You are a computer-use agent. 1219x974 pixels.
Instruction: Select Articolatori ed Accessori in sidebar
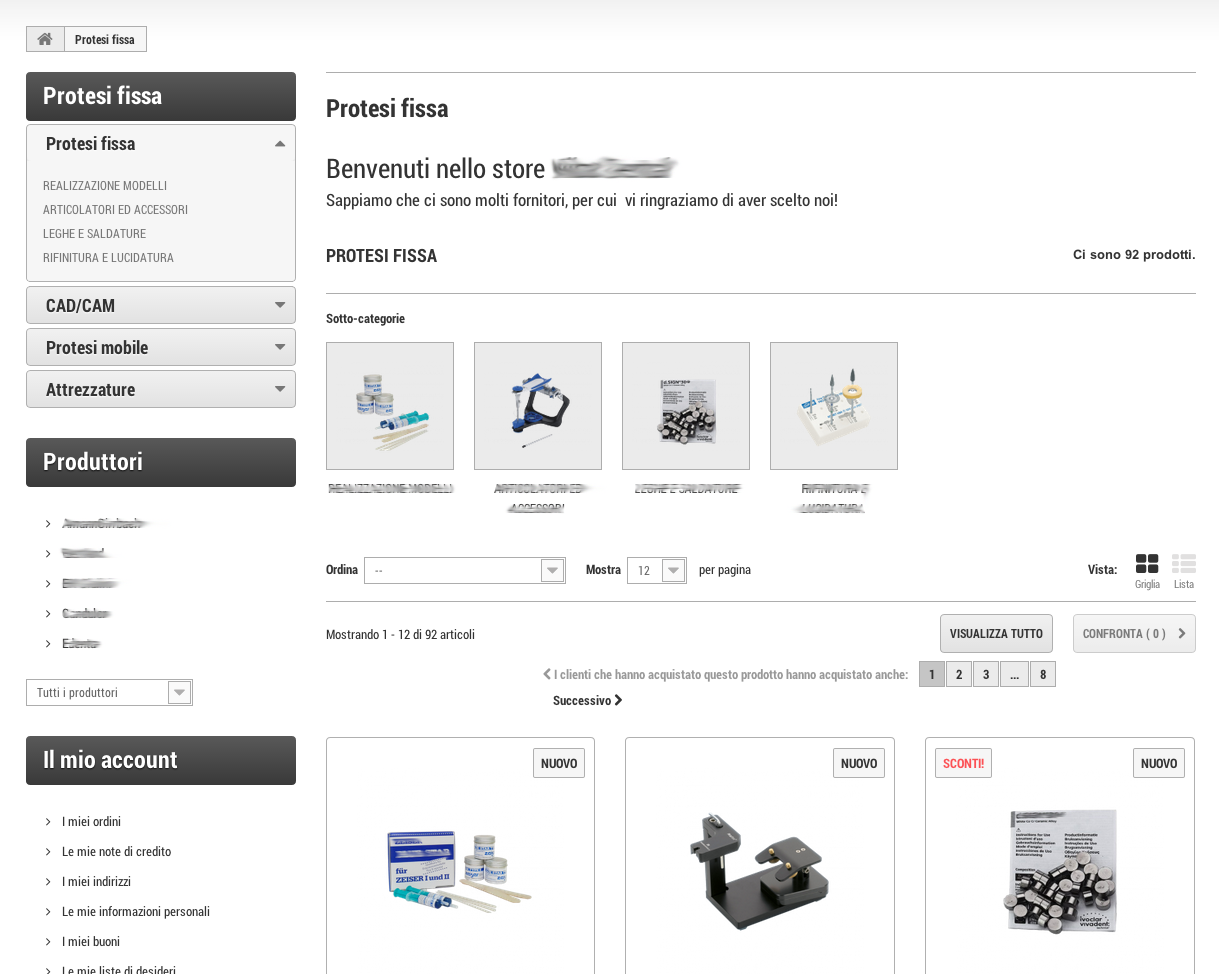point(115,210)
